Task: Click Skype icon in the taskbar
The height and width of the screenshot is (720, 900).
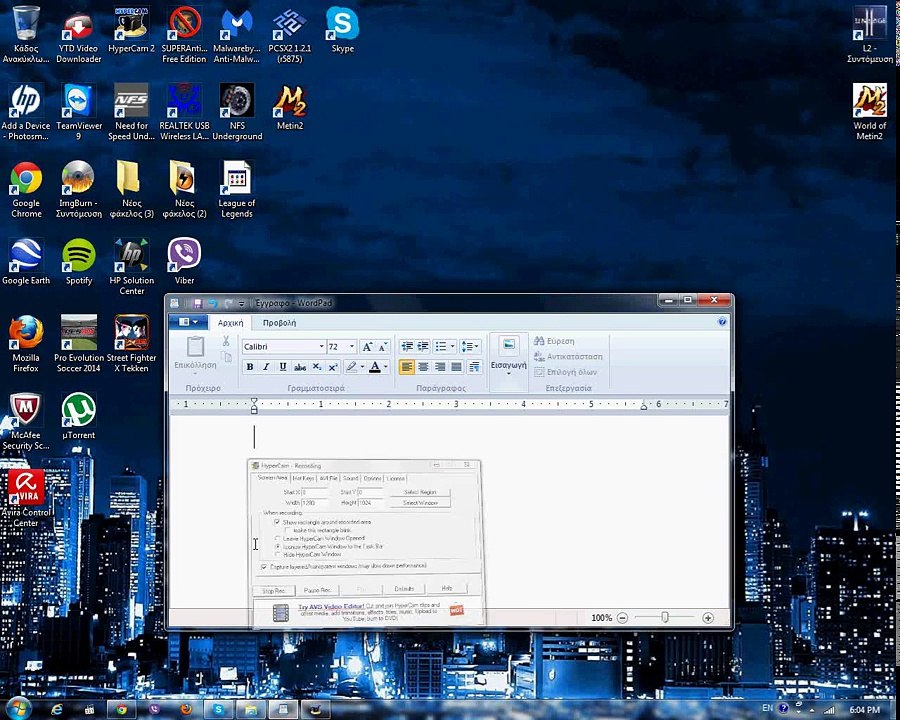Action: pos(219,710)
